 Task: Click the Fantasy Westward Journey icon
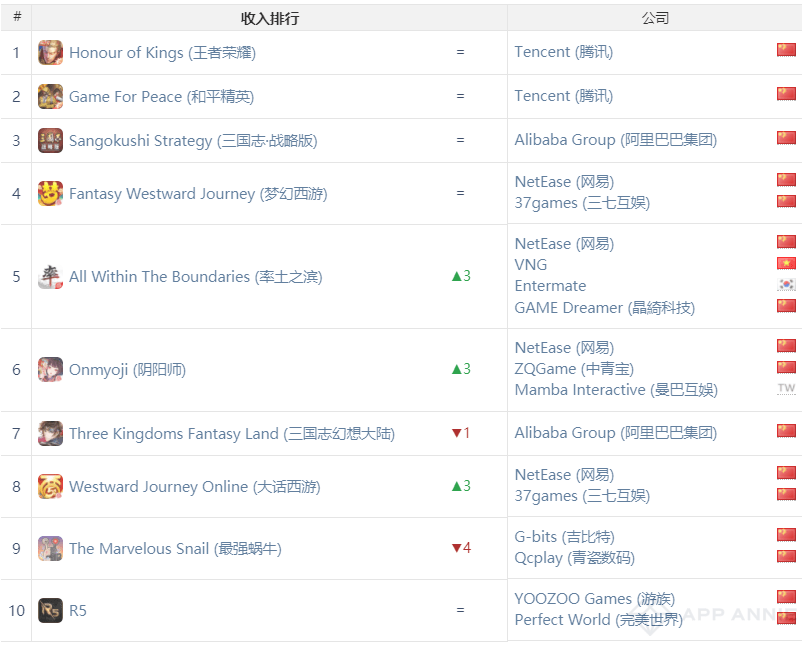coord(50,193)
